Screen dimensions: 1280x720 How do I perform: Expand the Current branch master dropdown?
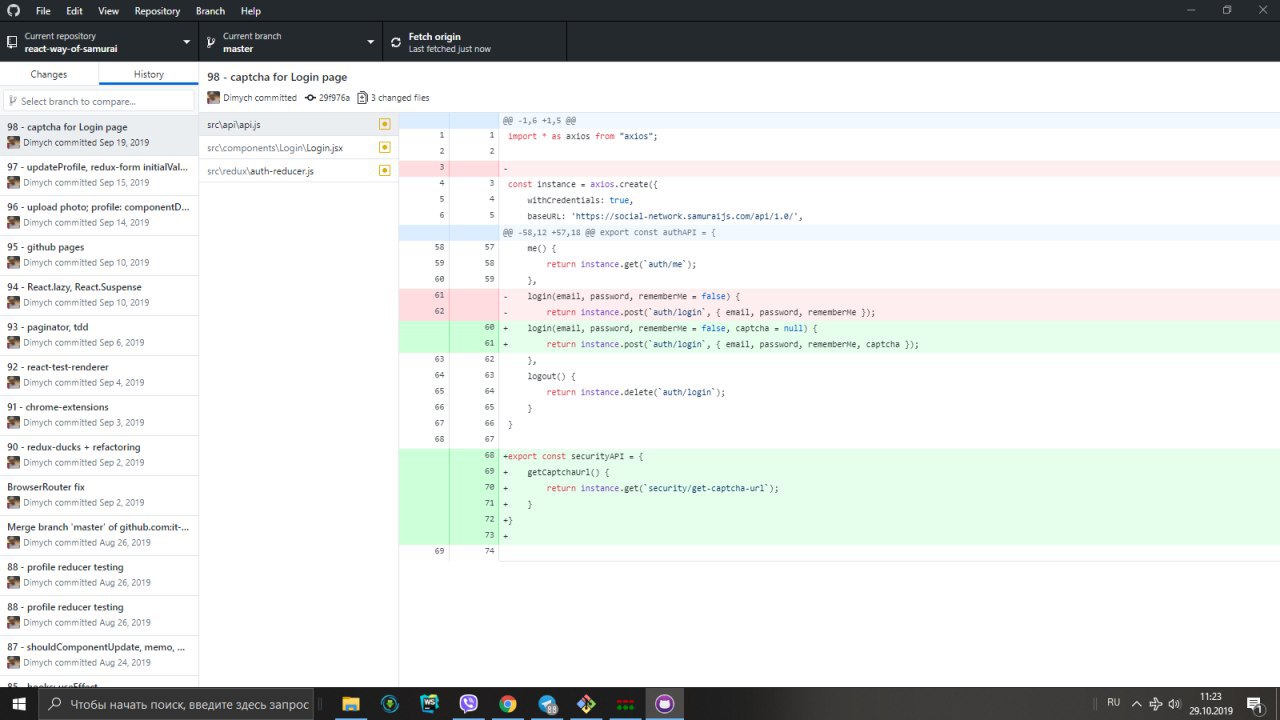click(x=289, y=42)
